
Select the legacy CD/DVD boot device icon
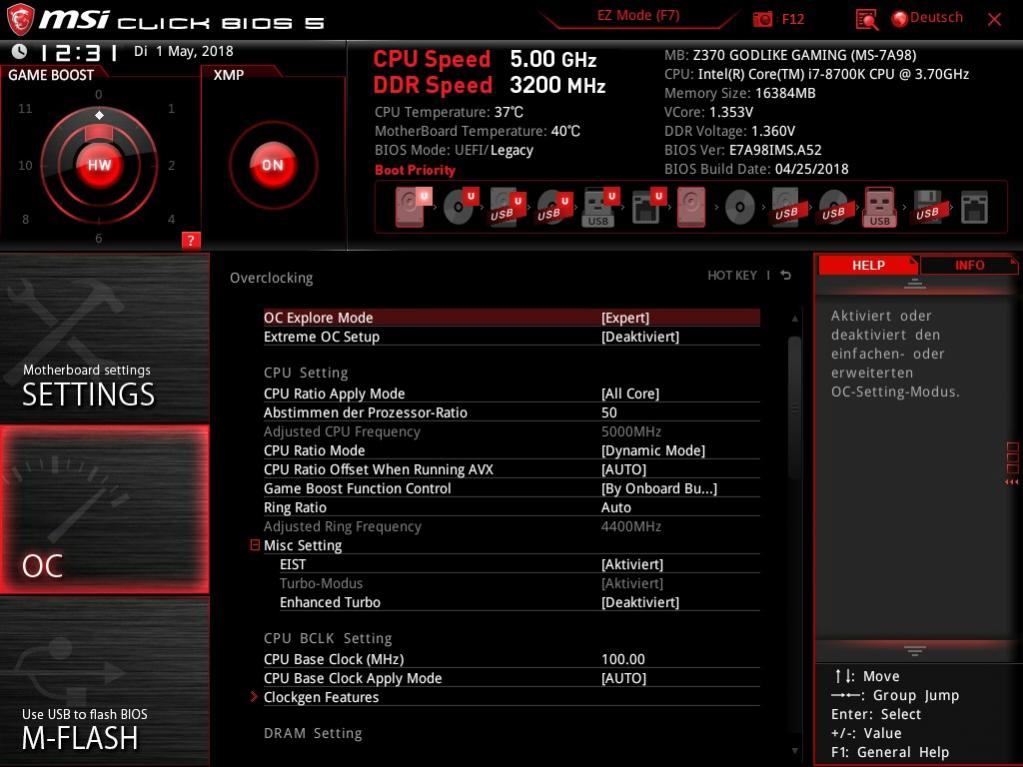coord(740,207)
